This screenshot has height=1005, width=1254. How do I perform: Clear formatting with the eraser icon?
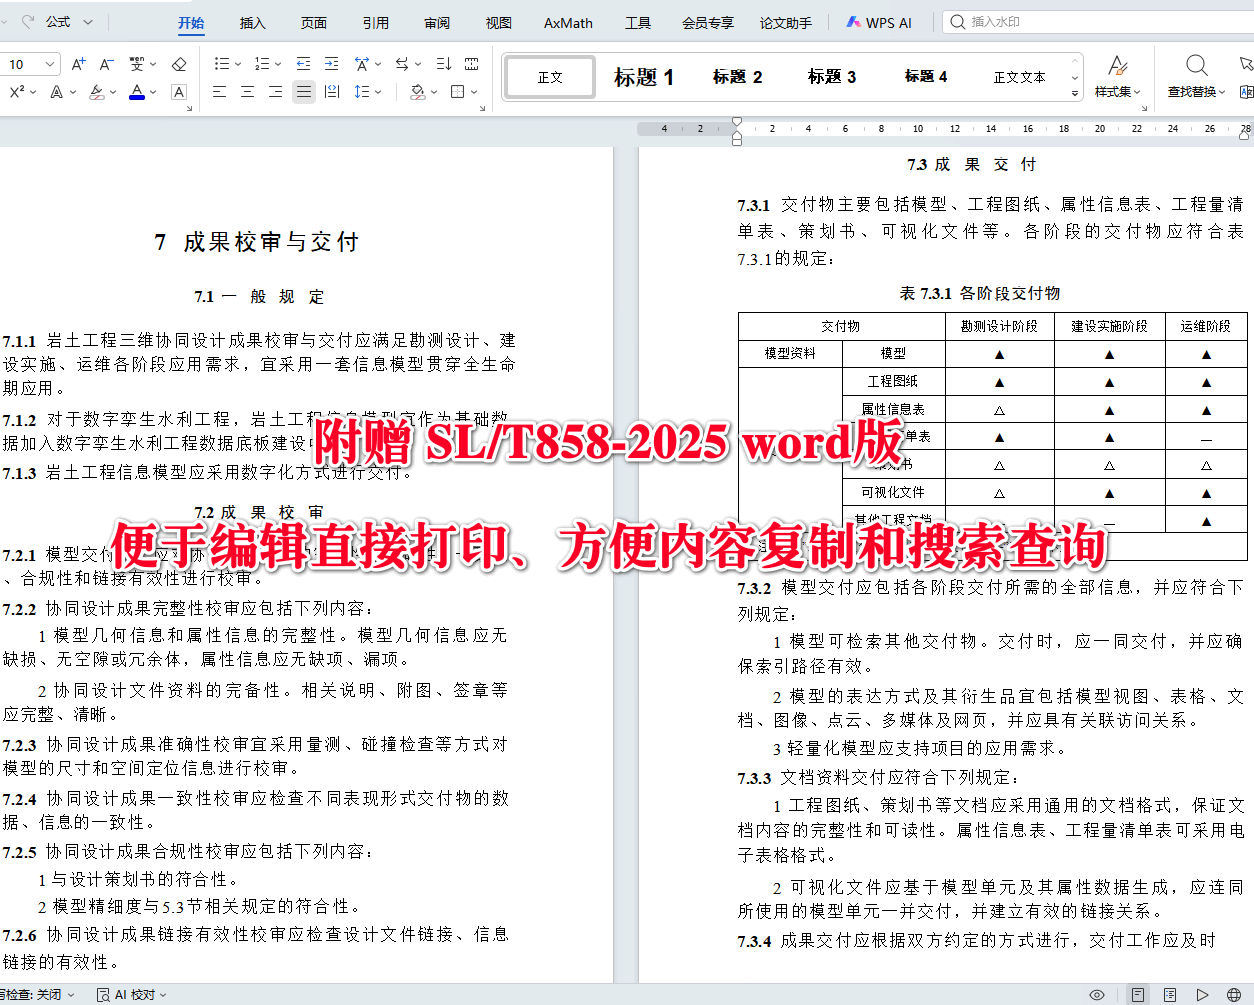[179, 64]
